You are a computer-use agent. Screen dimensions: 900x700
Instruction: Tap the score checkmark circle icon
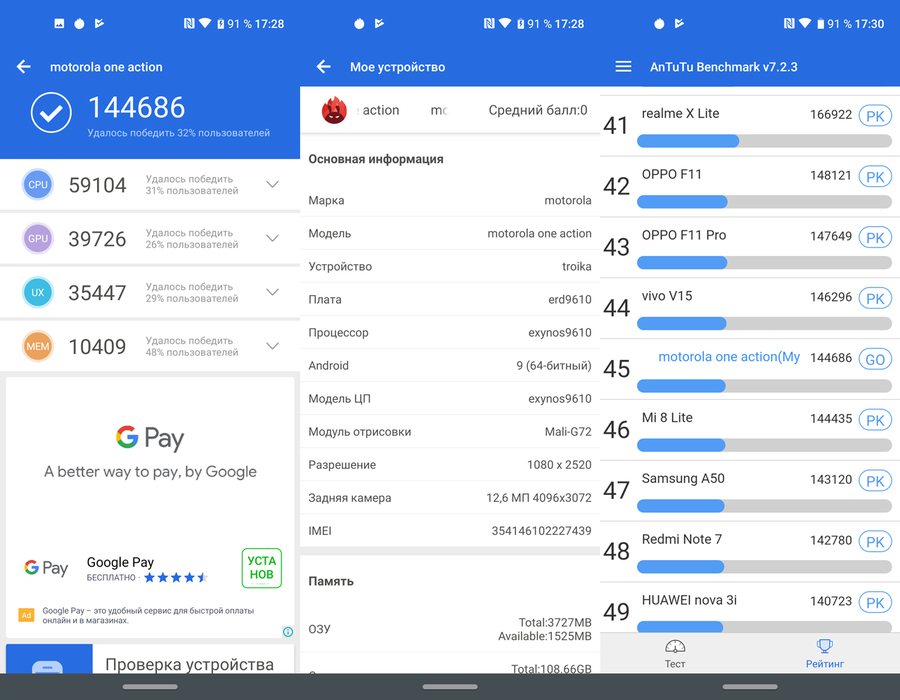(51, 112)
